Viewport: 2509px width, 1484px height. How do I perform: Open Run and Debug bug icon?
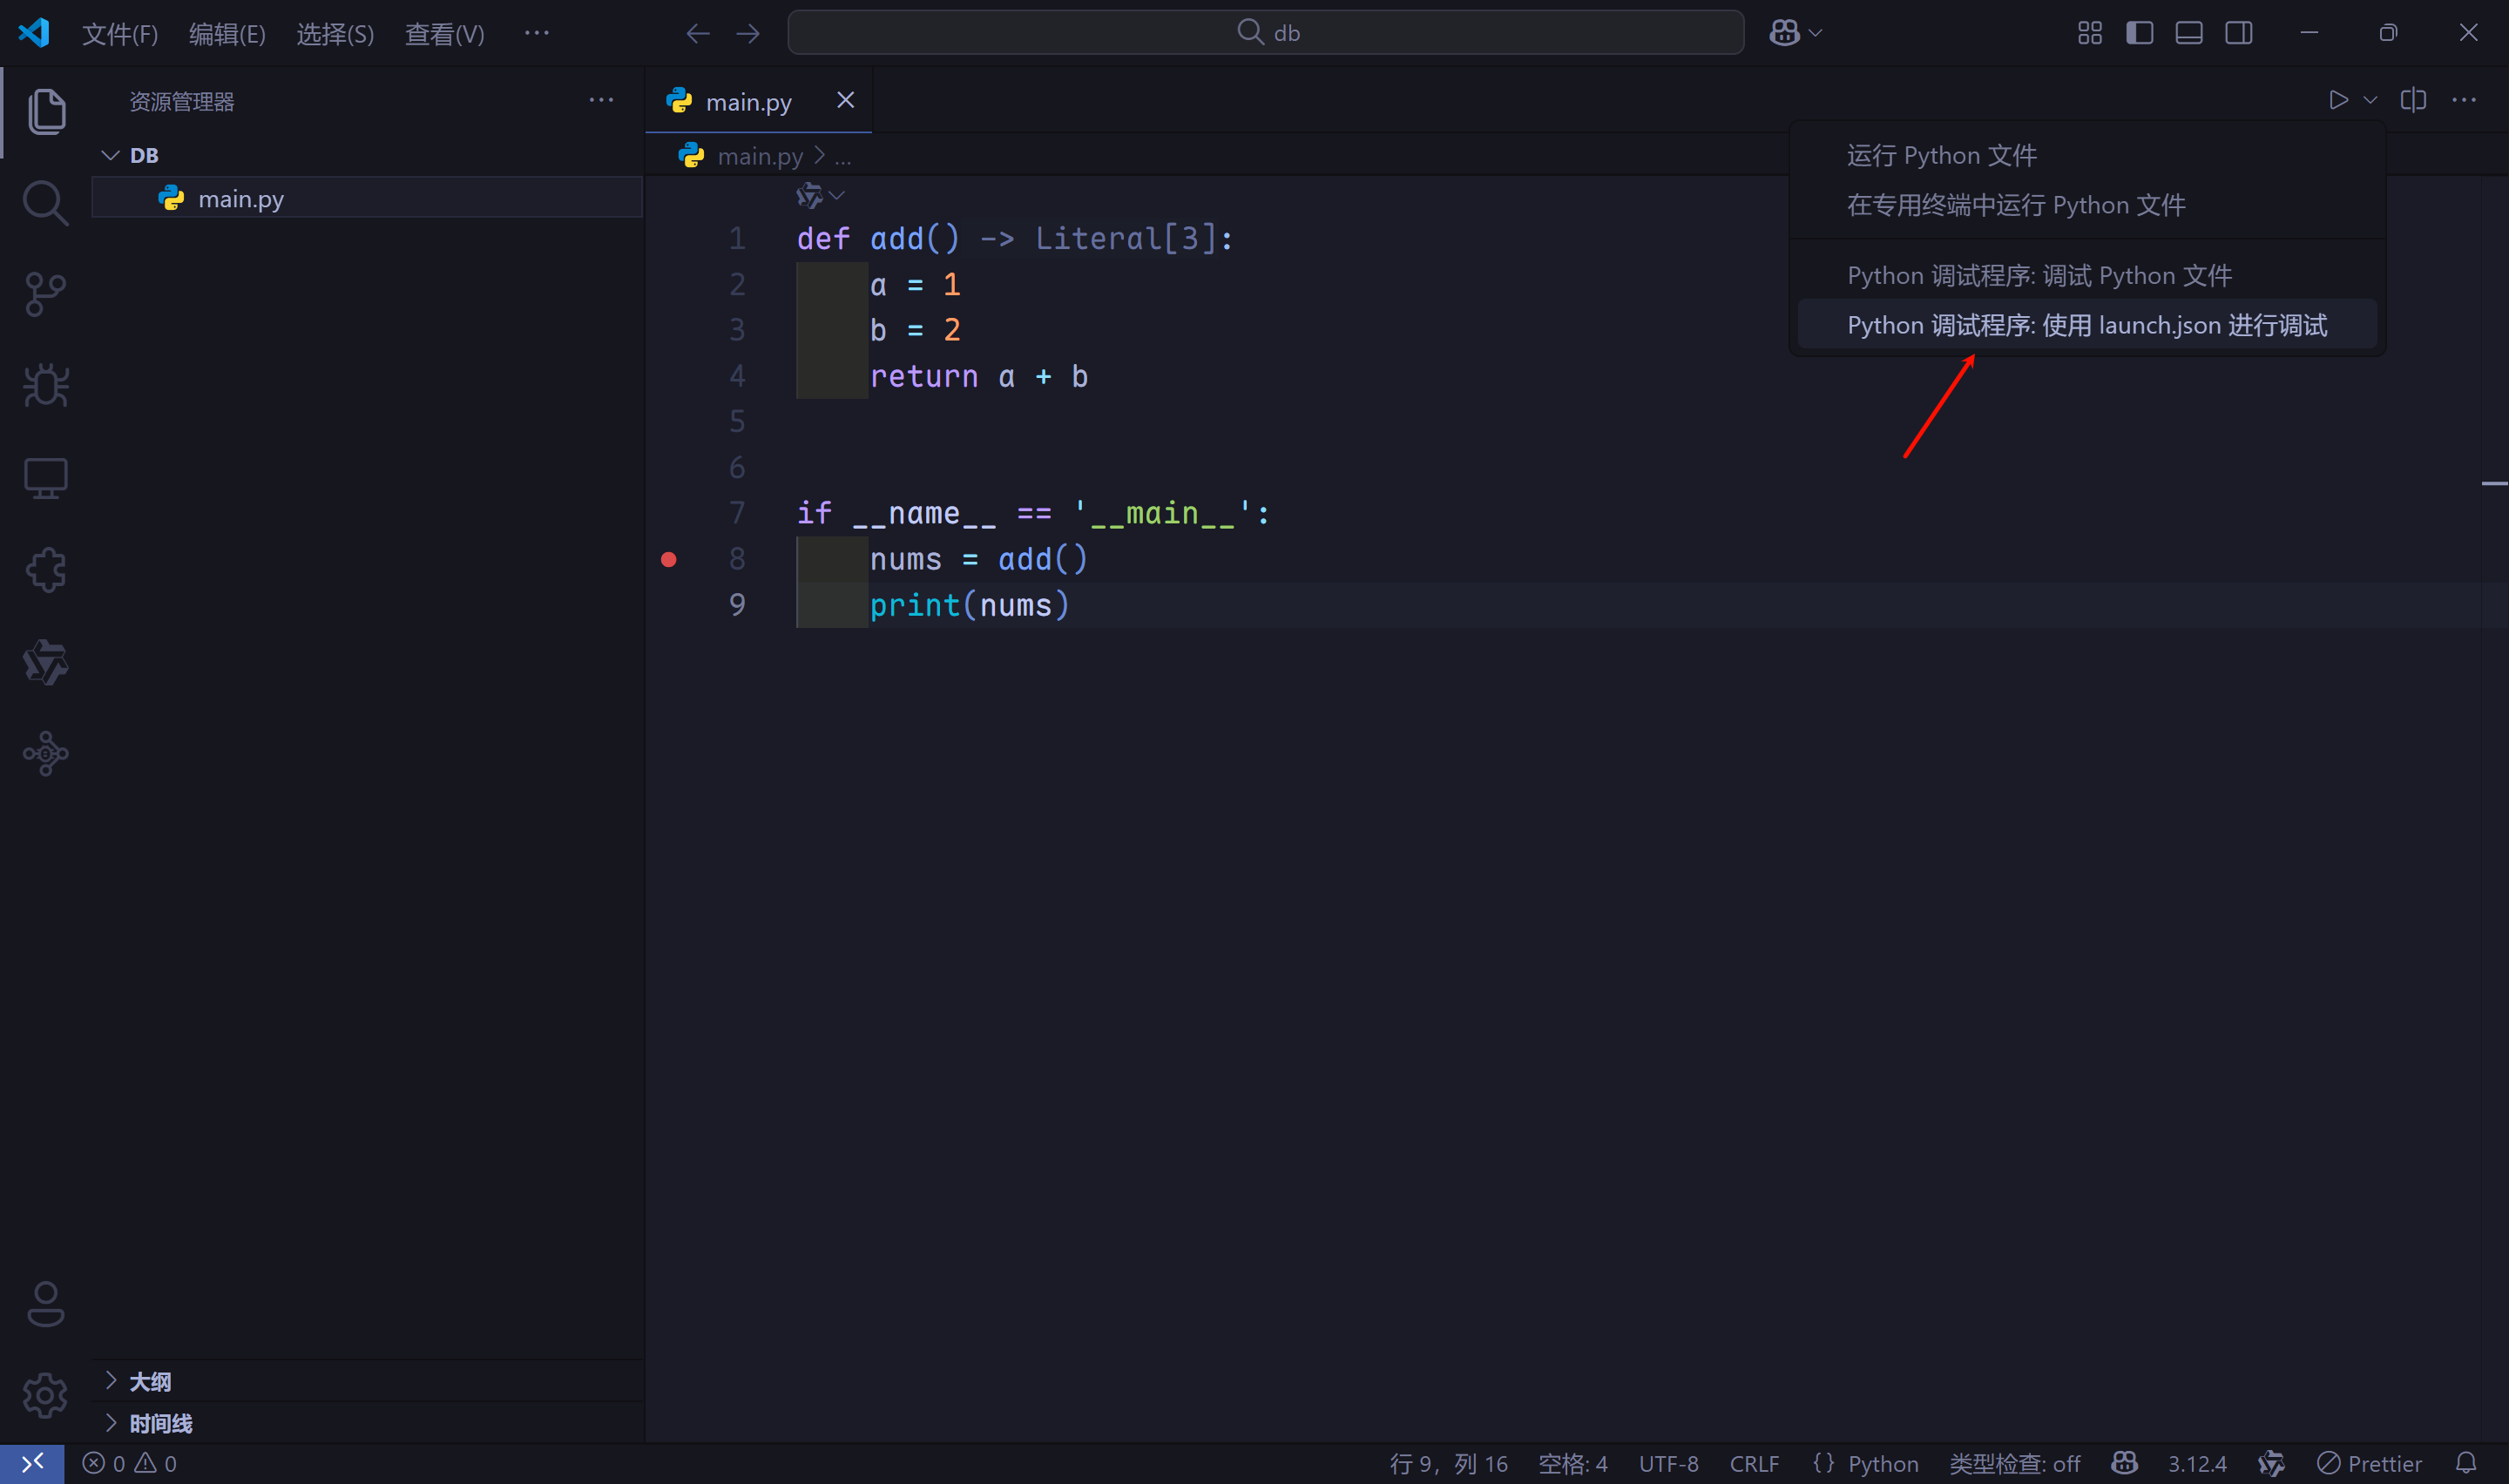coord(45,385)
